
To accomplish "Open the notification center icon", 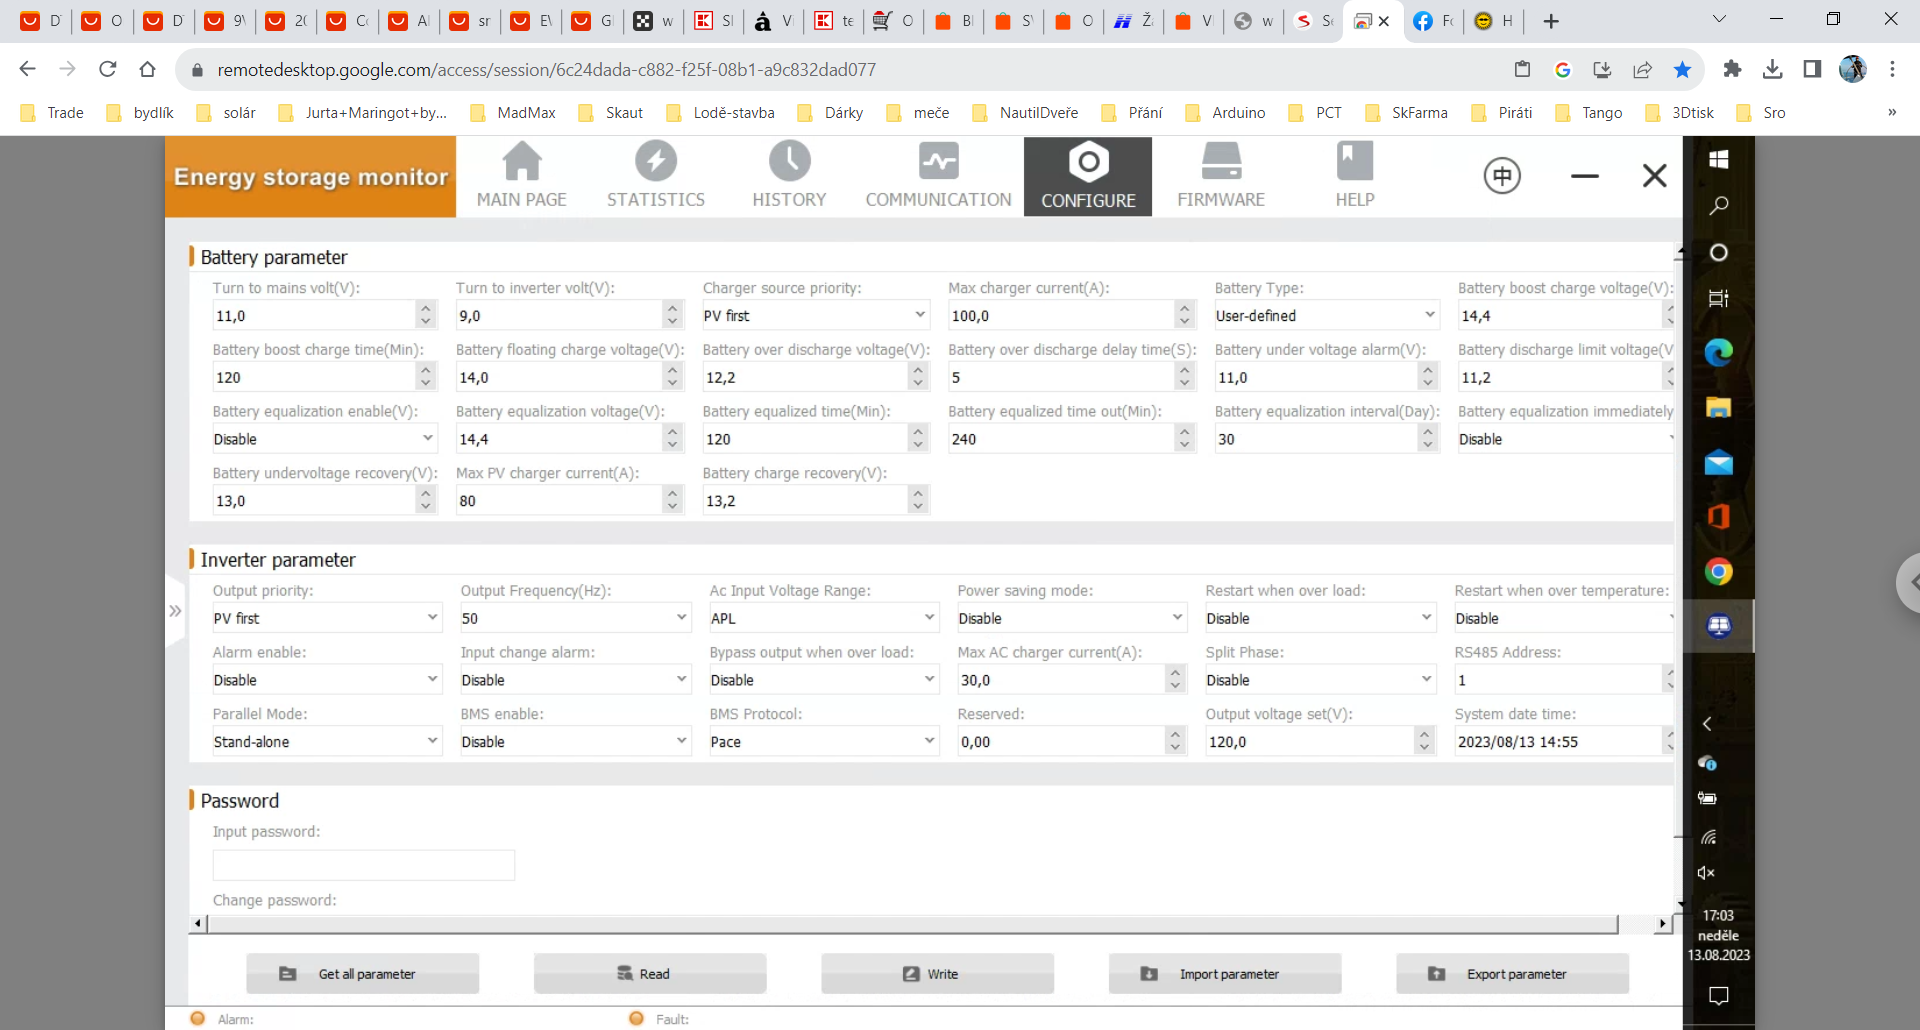I will point(1718,996).
